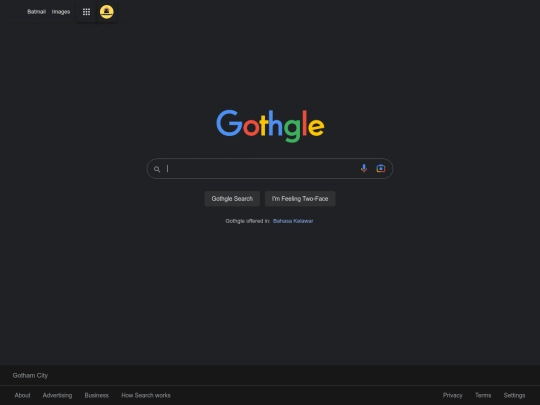Click the magnifier icon in the search box
Viewport: 540px width, 405px height.
tap(157, 169)
